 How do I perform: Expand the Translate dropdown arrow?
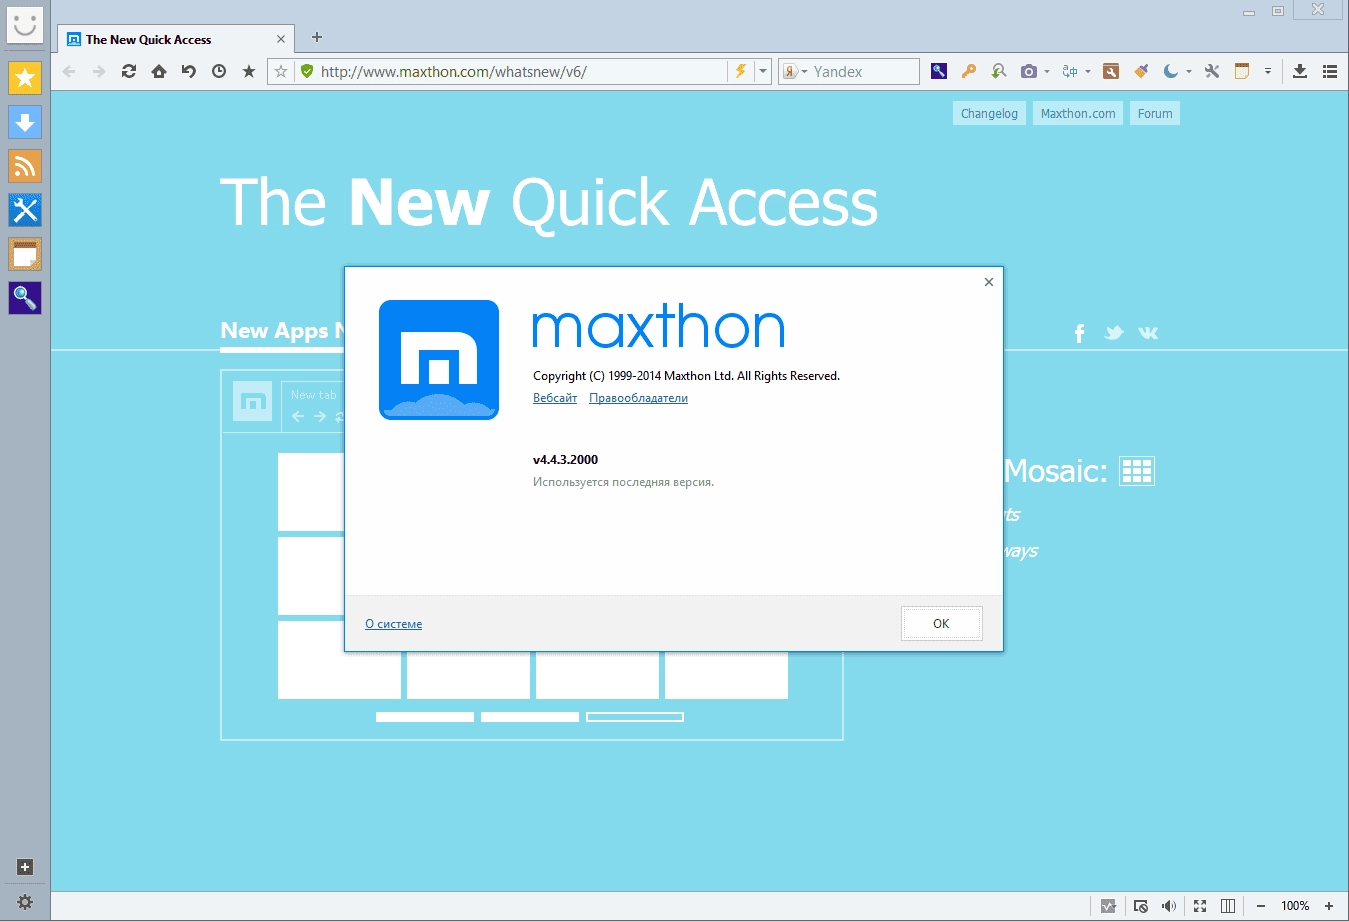point(1088,72)
